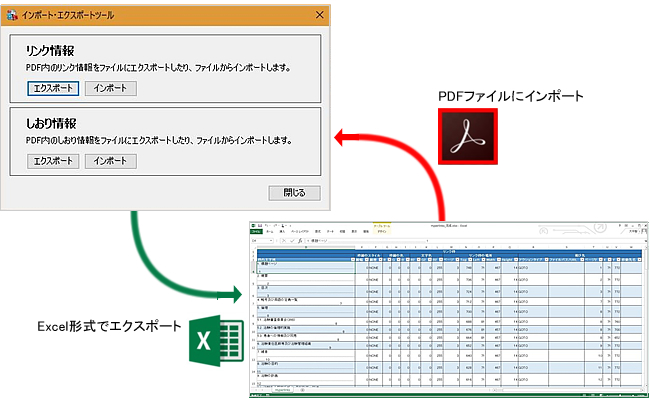The image size is (650, 400).
Task: Click the cancel entry X icon in formula bar
Action: pyautogui.click(x=284, y=241)
